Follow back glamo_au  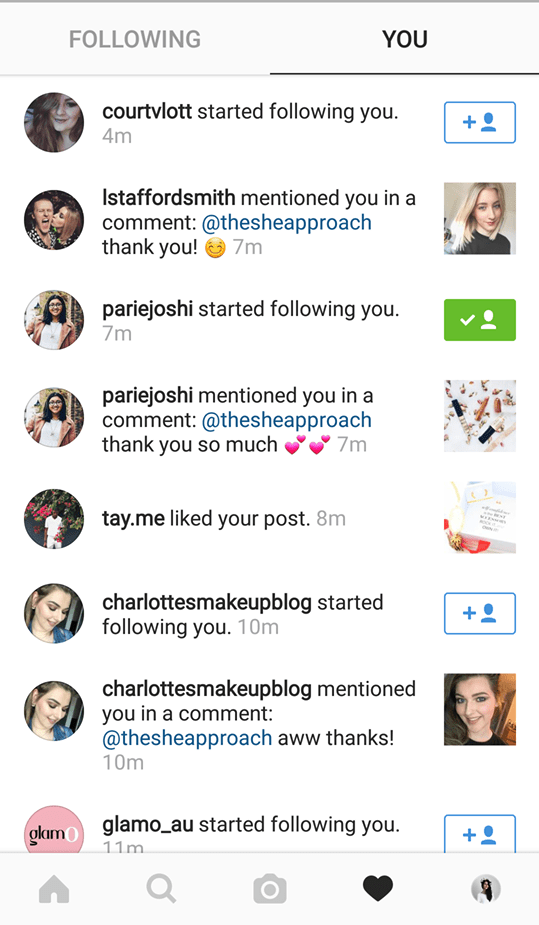(479, 834)
